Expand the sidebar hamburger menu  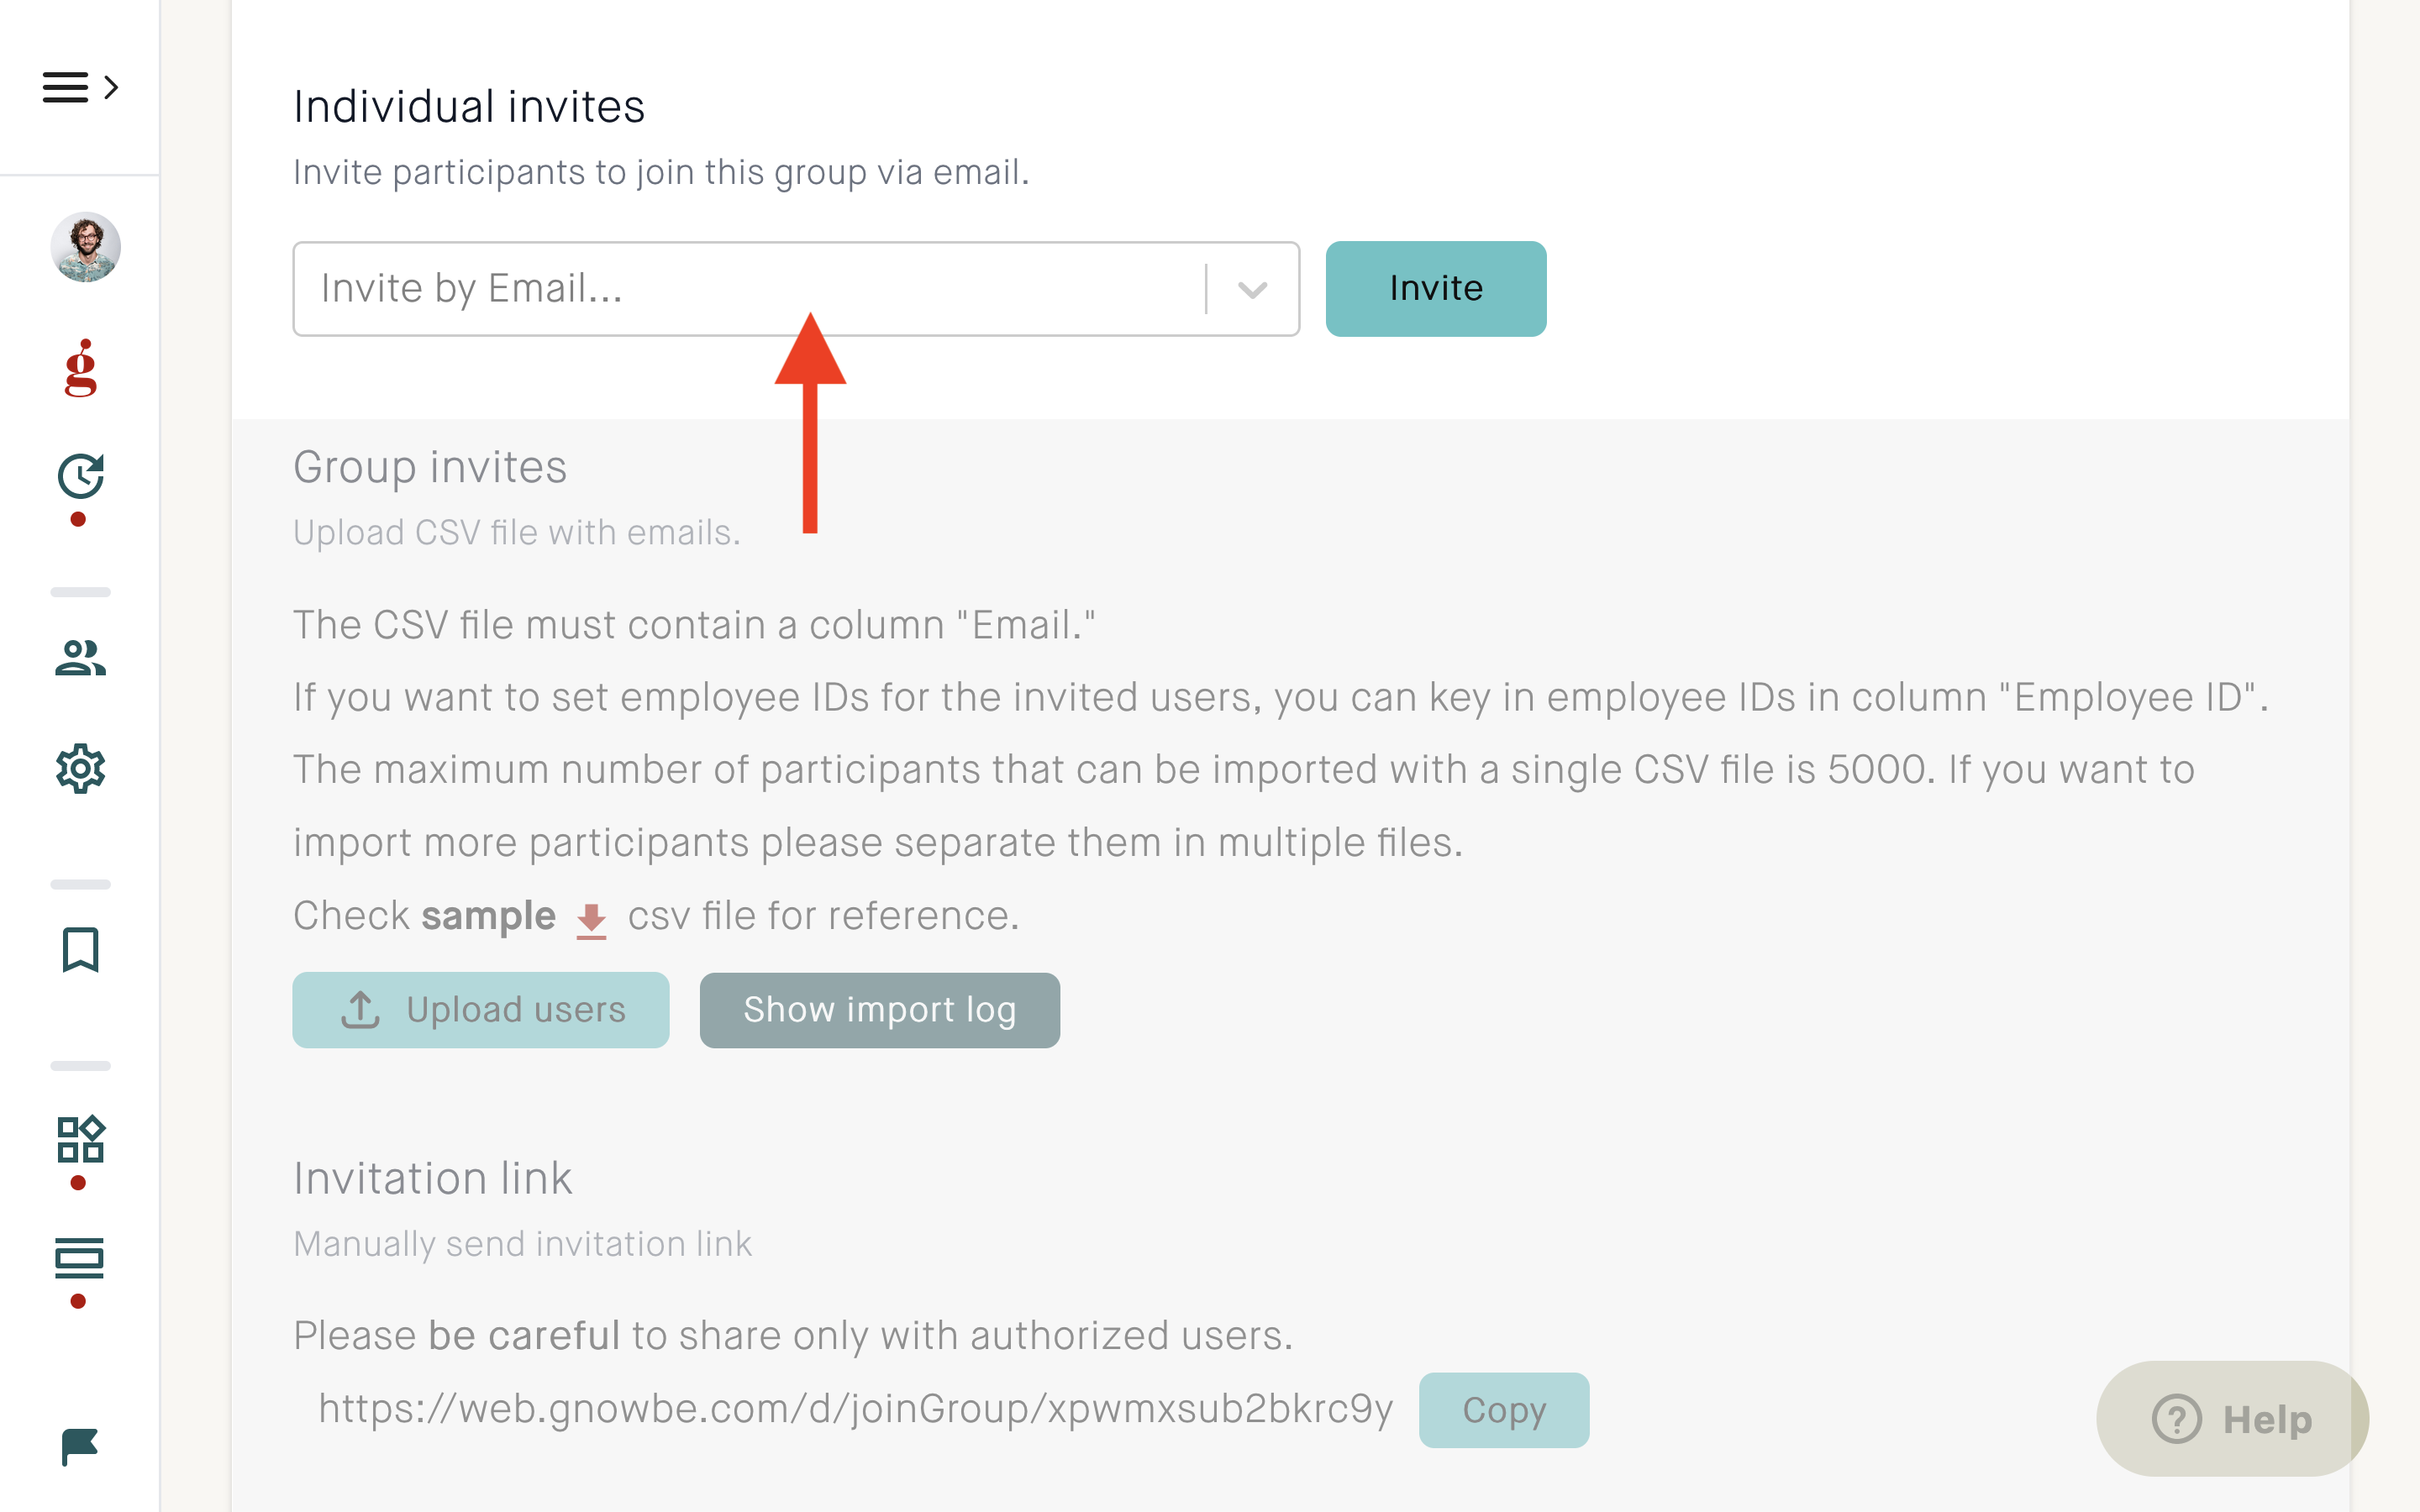pyautogui.click(x=66, y=87)
